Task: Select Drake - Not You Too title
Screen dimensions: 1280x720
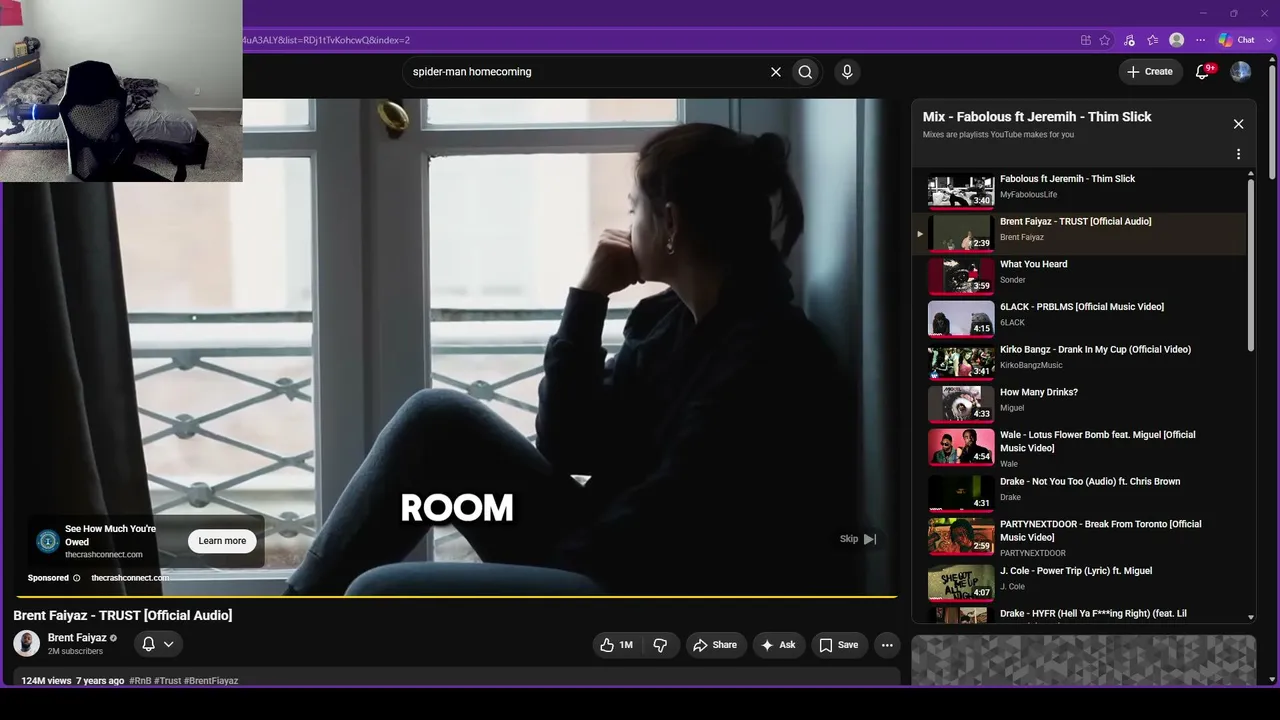Action: click(1090, 481)
